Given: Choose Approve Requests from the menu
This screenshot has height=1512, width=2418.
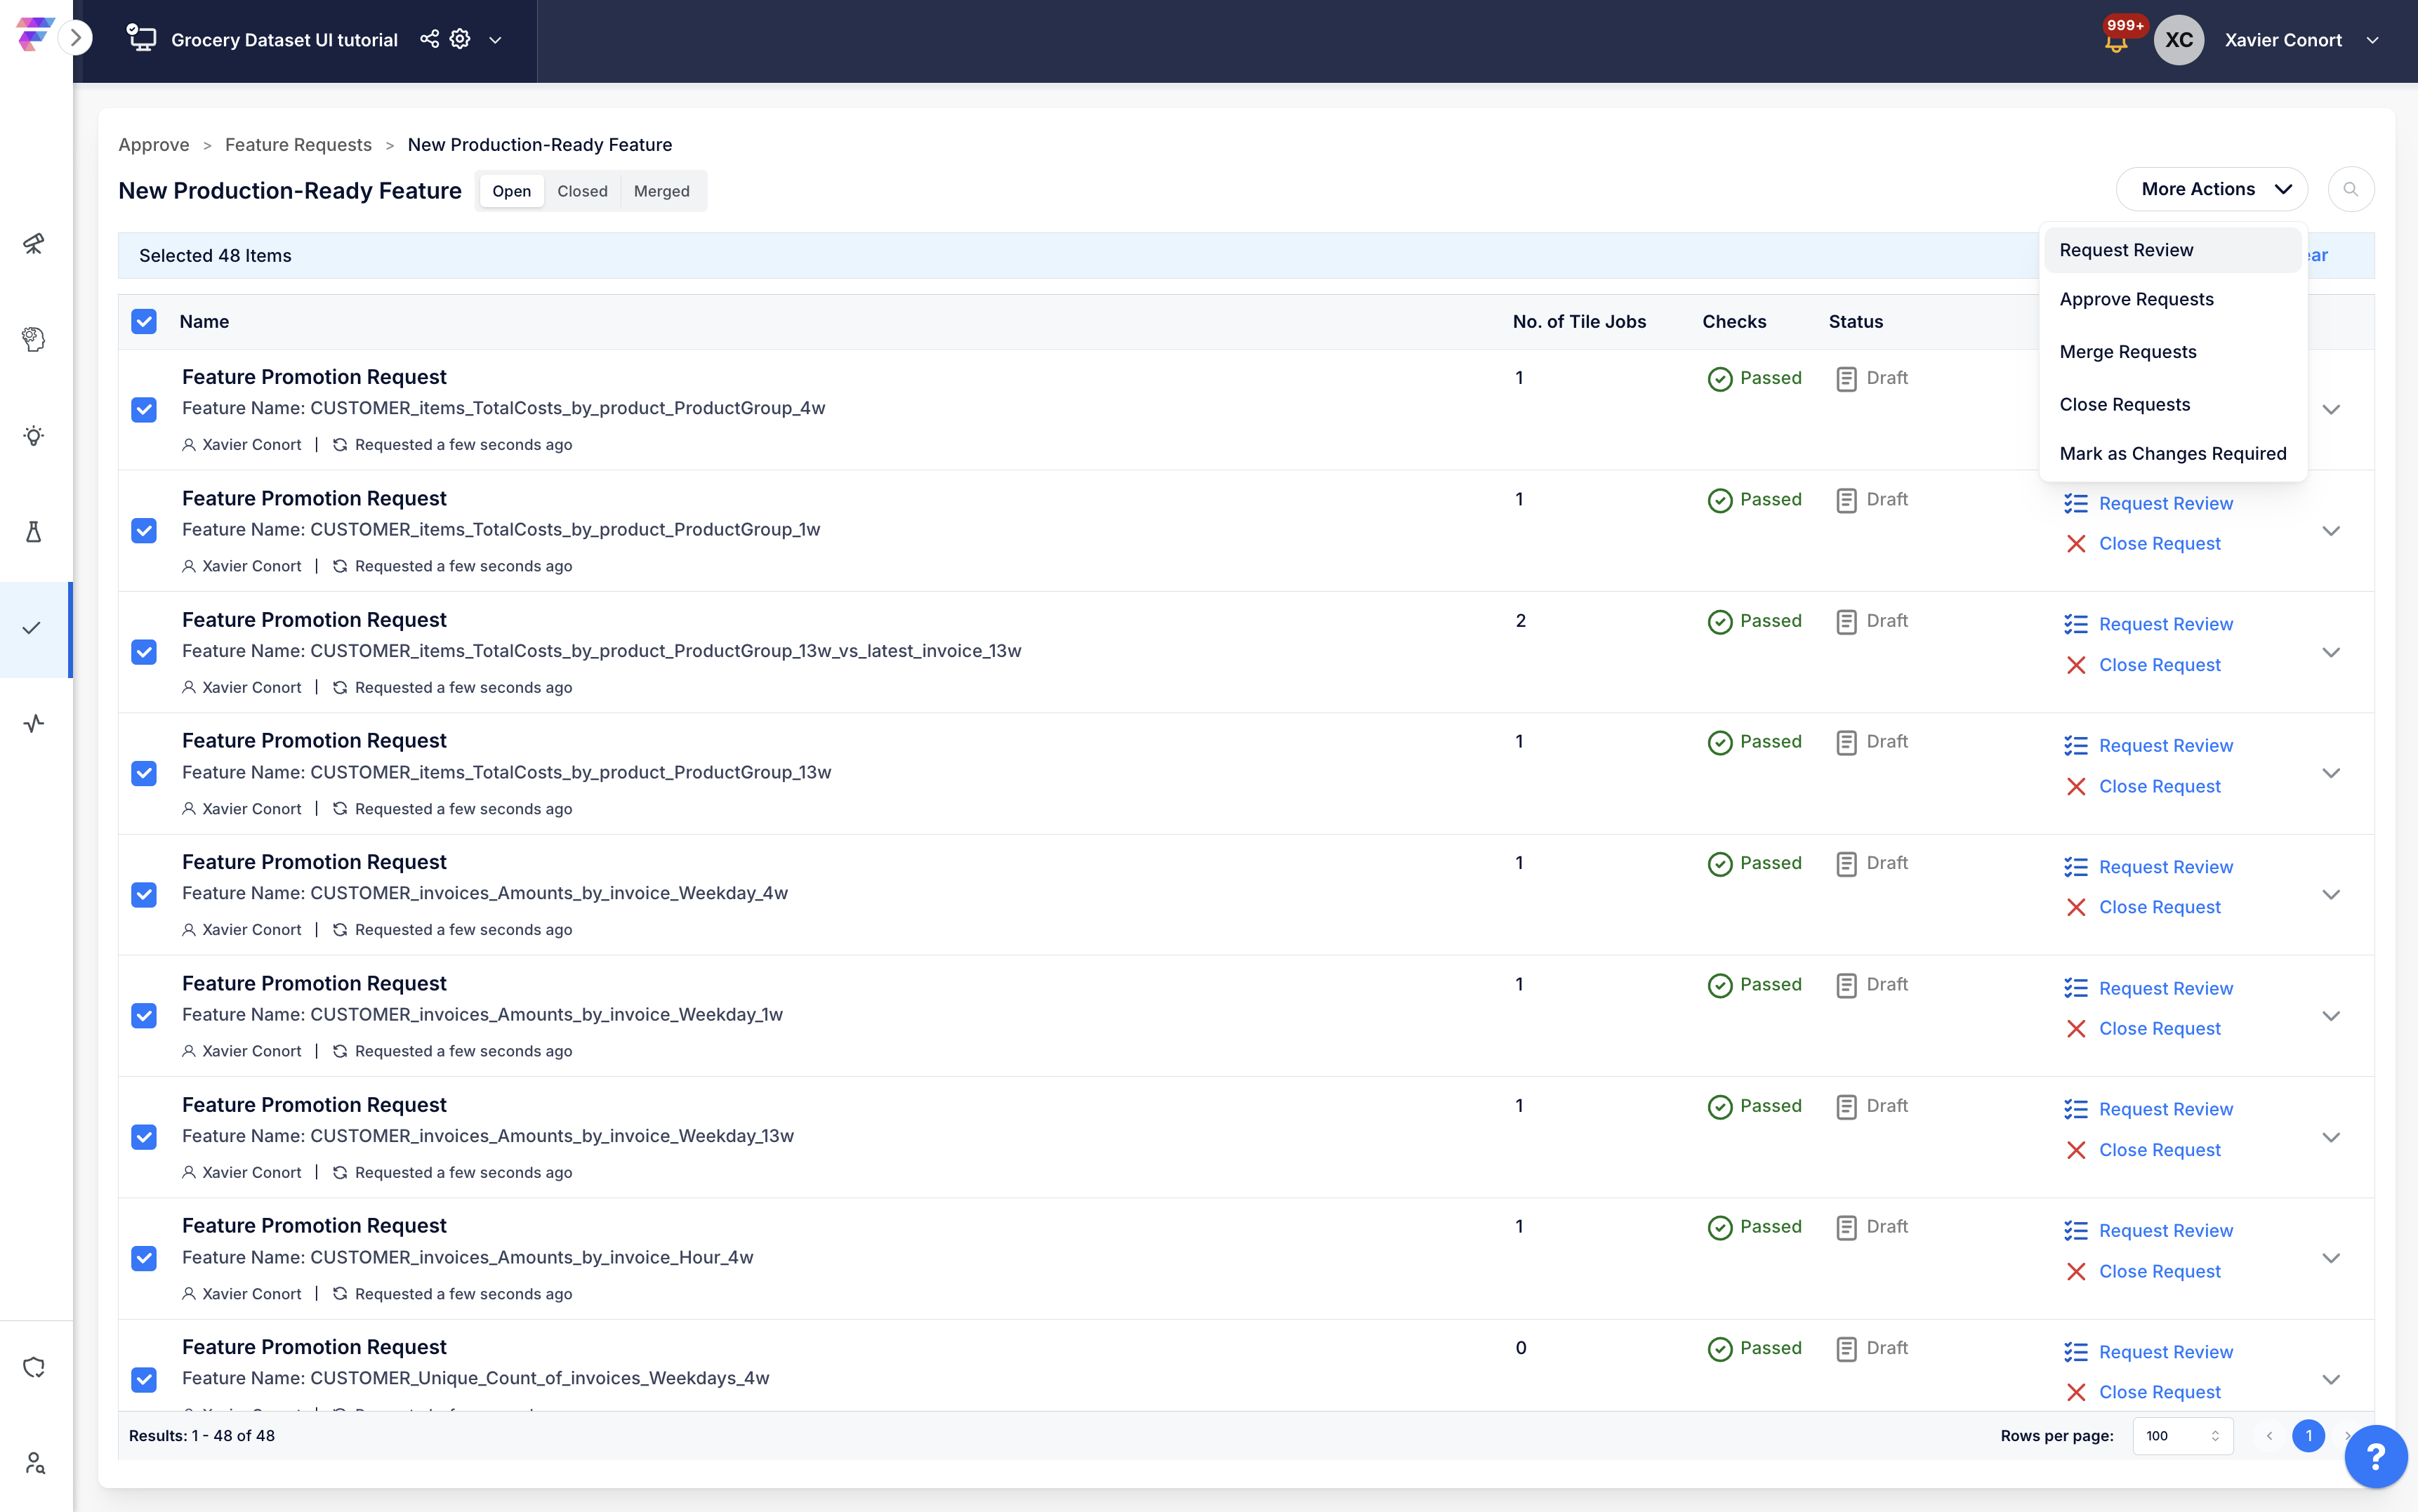Looking at the screenshot, I should pyautogui.click(x=2172, y=299).
